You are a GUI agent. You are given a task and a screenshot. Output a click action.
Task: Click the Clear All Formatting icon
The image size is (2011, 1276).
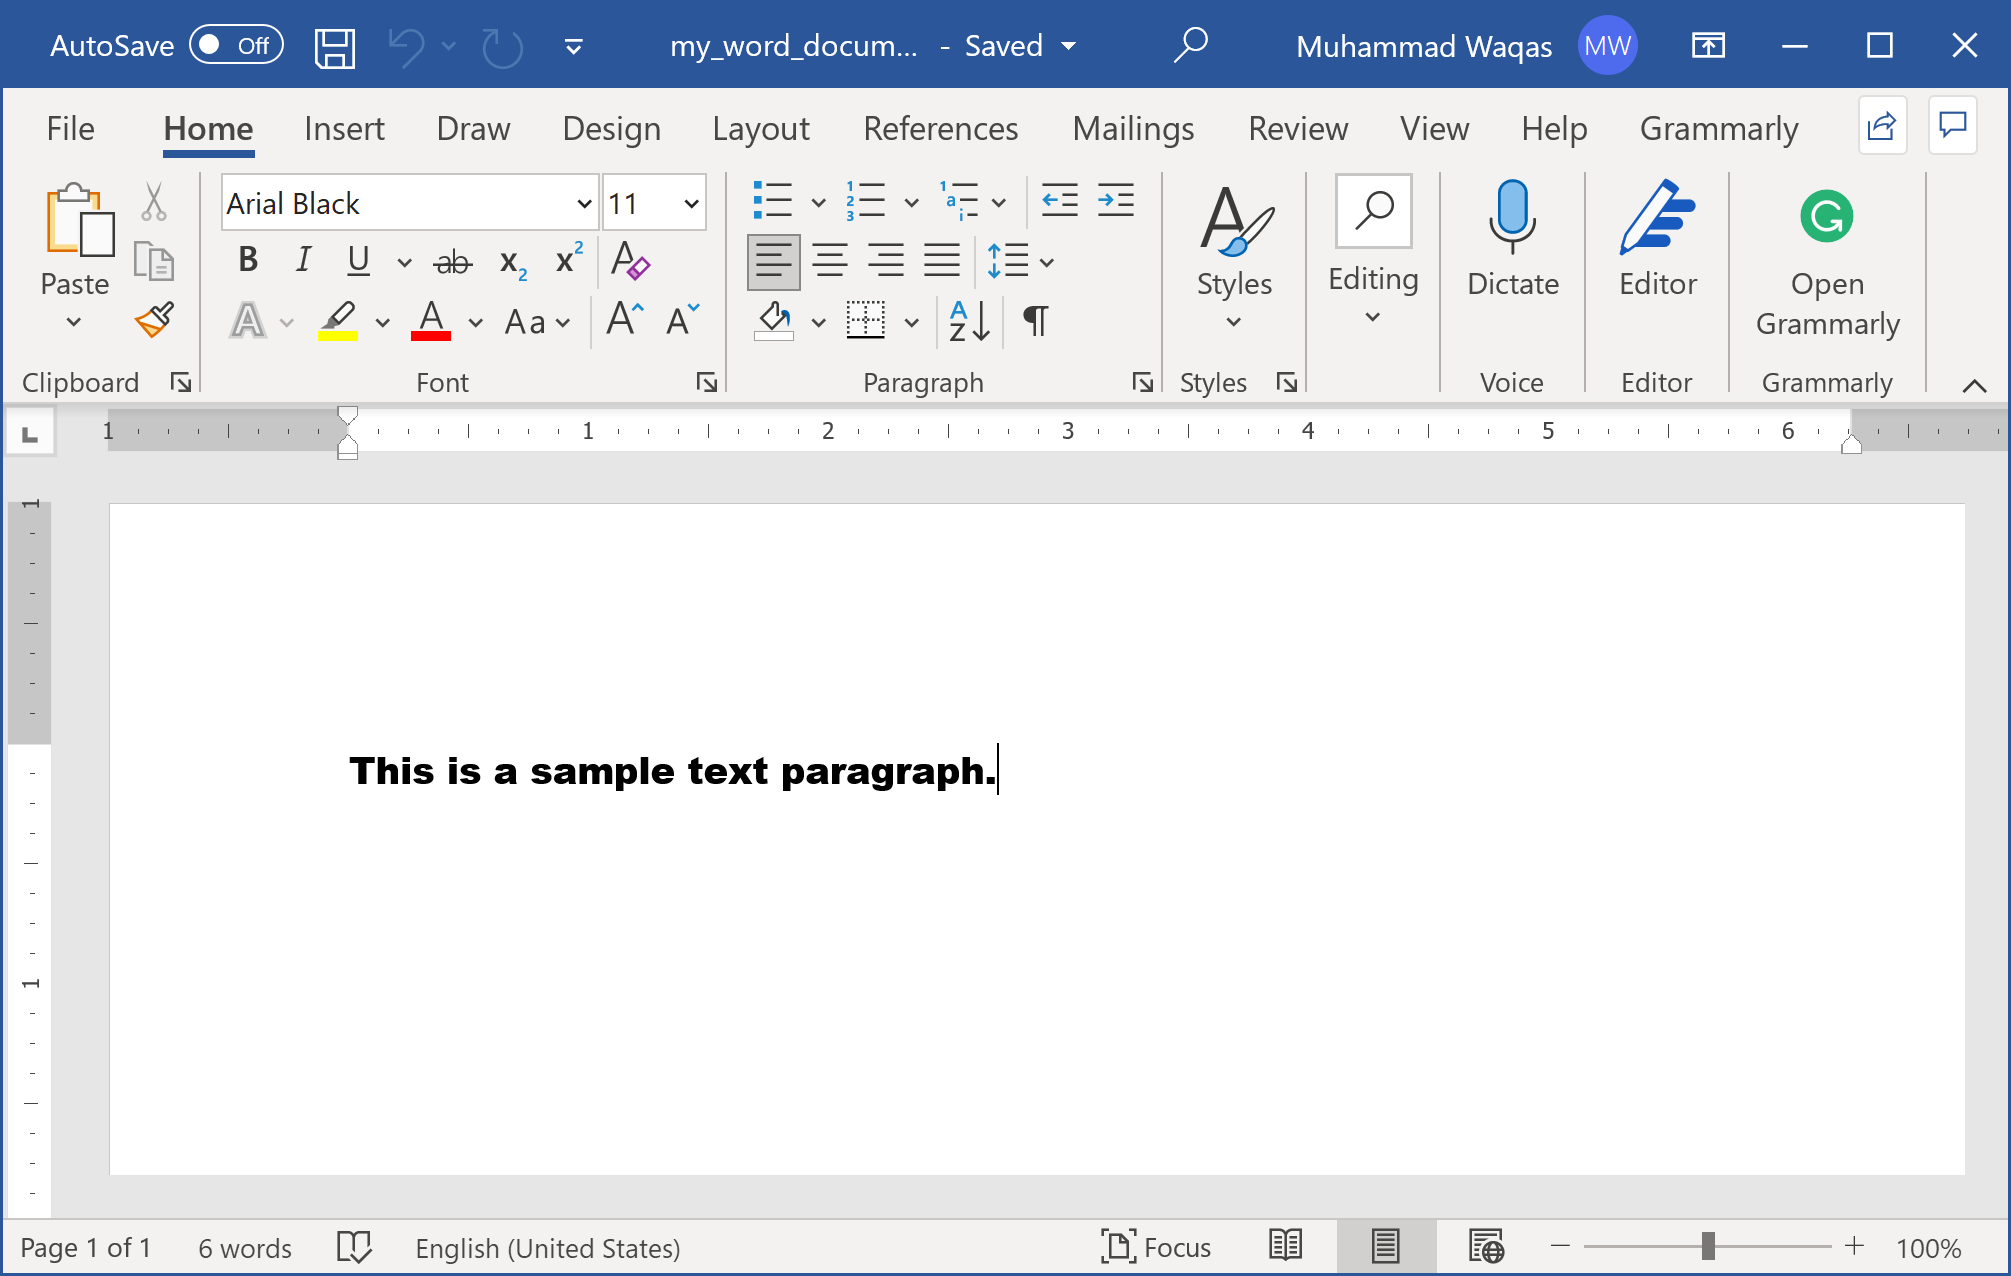[629, 260]
